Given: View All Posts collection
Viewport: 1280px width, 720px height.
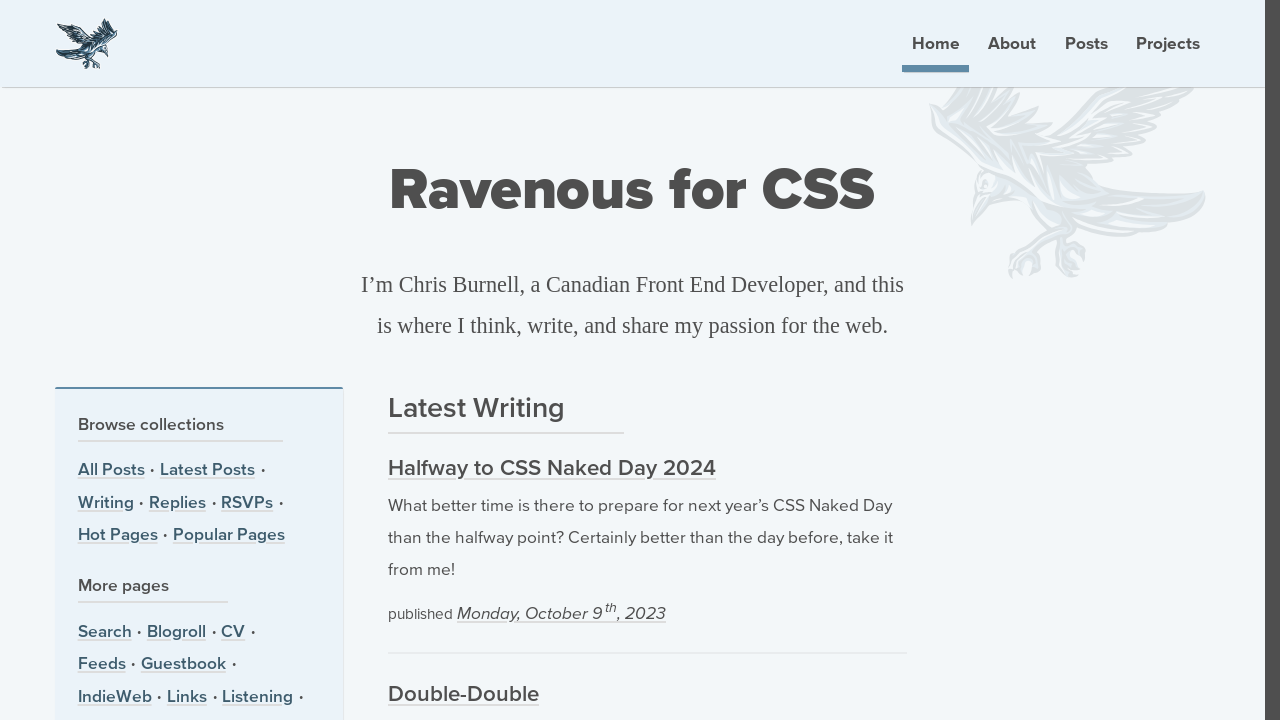Looking at the screenshot, I should pos(111,469).
